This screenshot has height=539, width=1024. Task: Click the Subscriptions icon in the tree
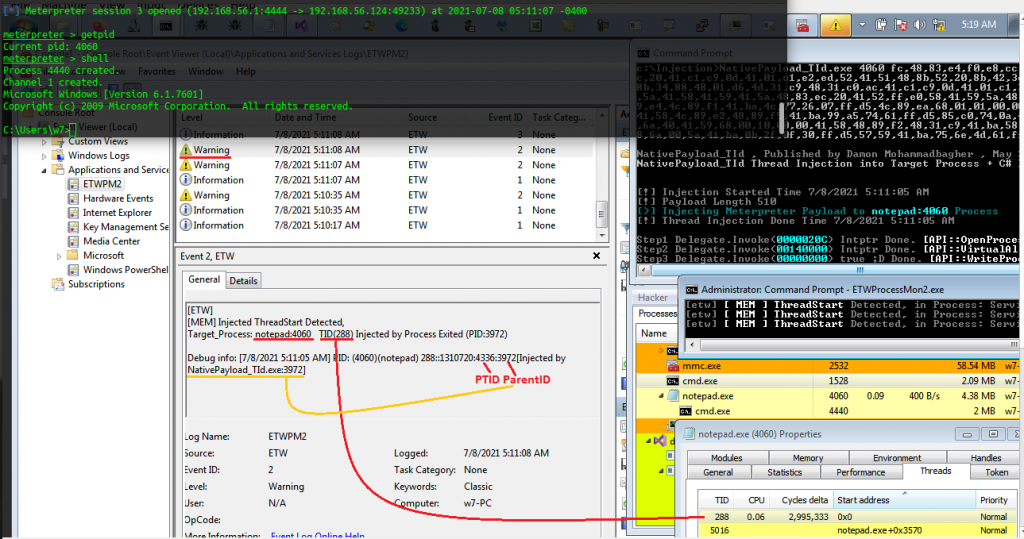pos(59,284)
